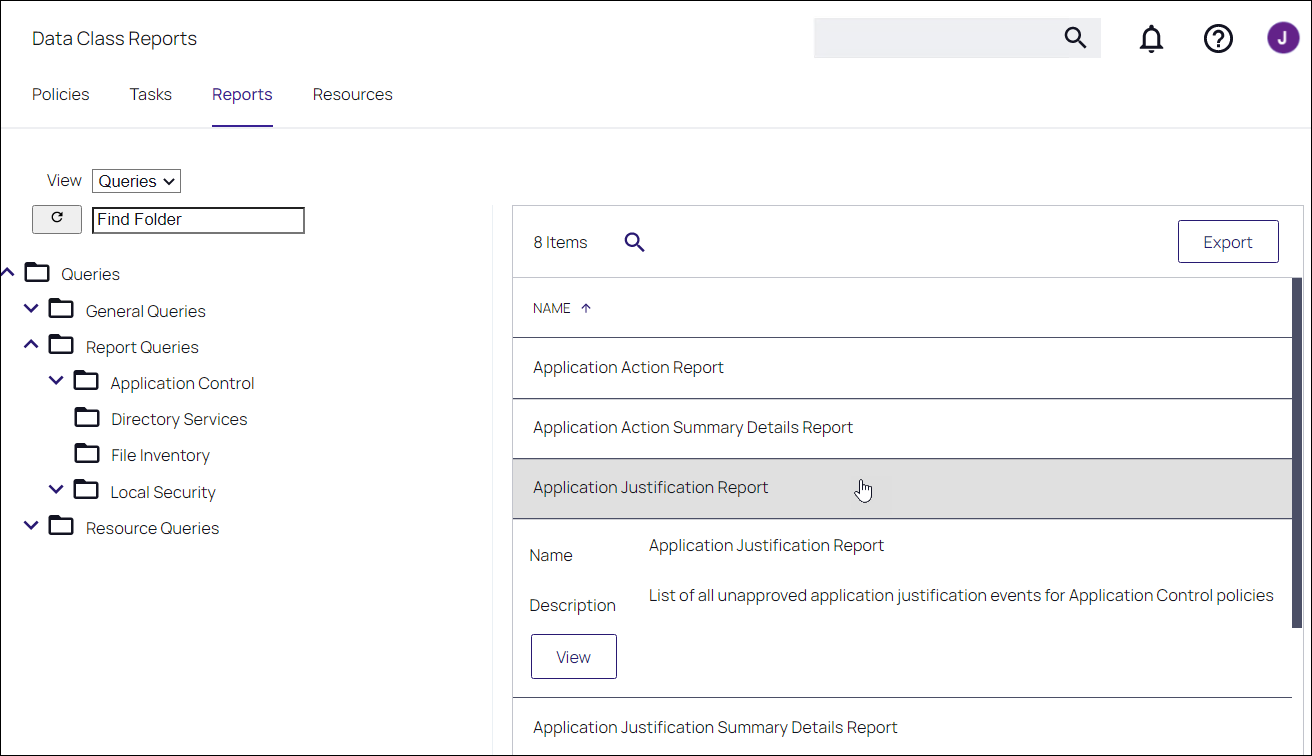
Task: Click the Directory Services folder icon
Action: (x=87, y=417)
